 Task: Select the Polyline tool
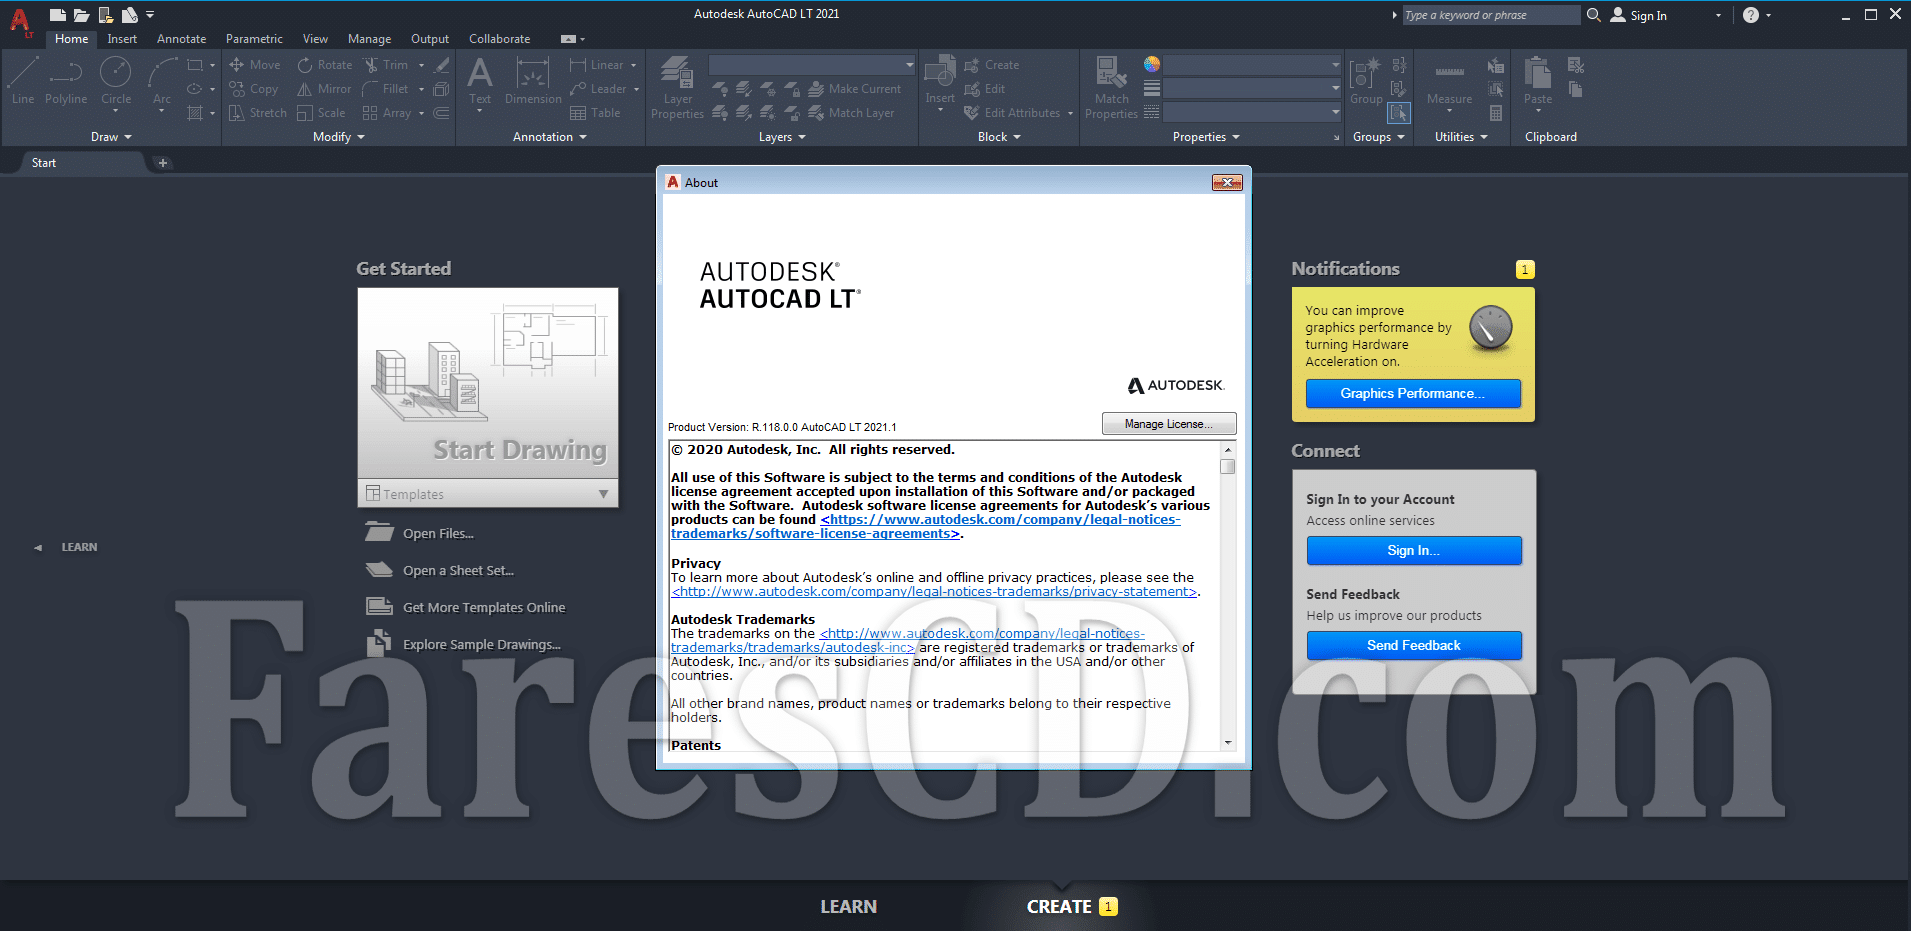pos(66,80)
